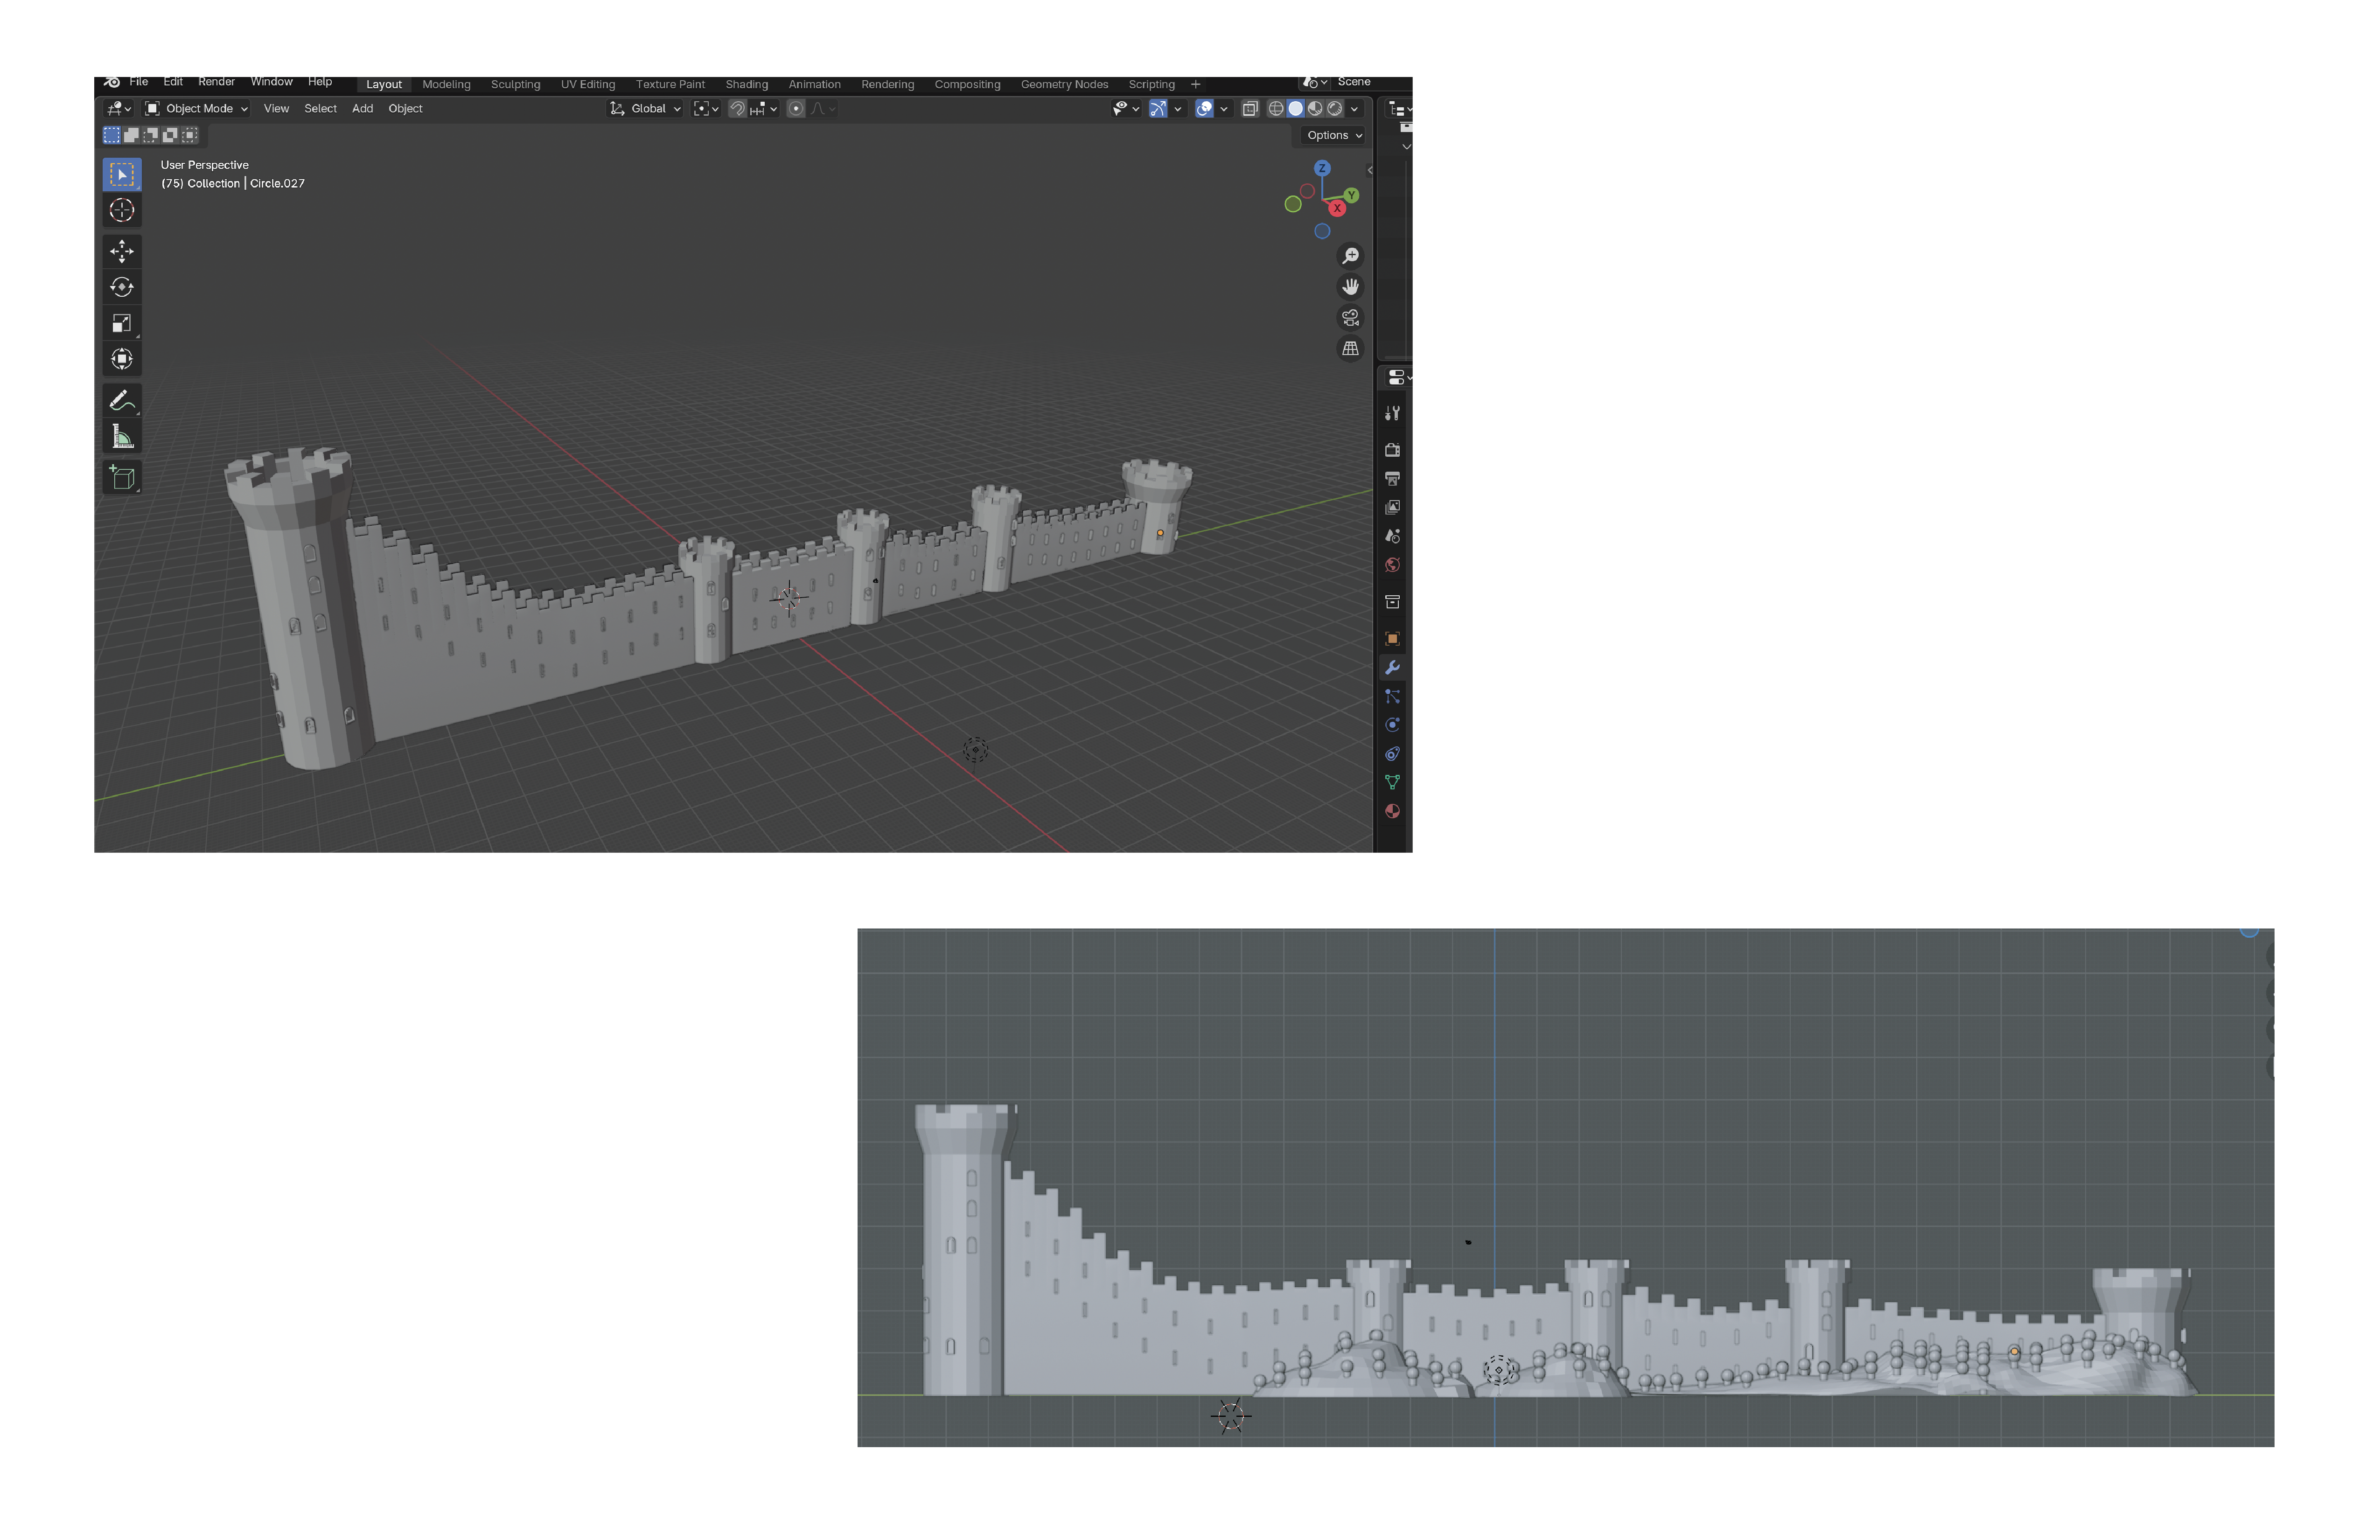Screen dimensions: 2380x1540
Task: Click the zoom magnifier in the viewport gizmo area
Action: [1350, 255]
